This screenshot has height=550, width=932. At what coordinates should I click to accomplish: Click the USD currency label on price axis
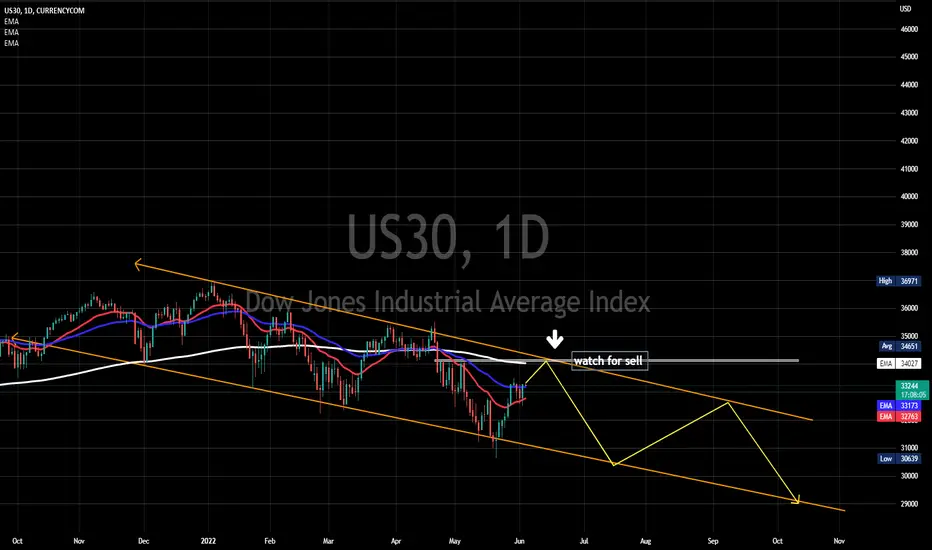coord(905,8)
